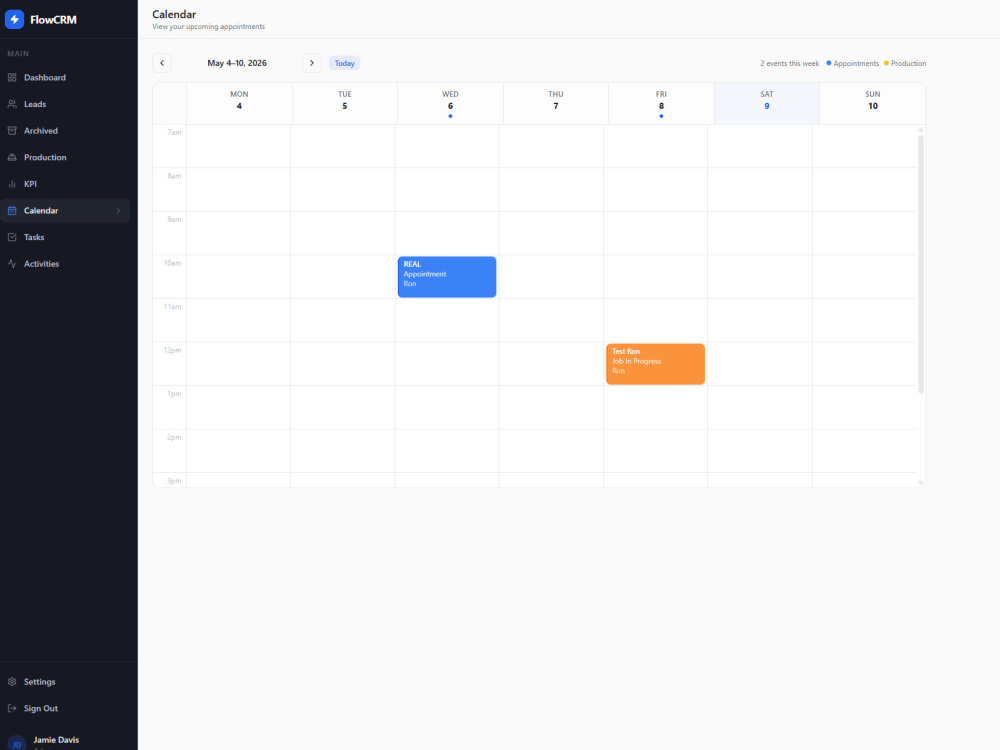Image resolution: width=1000 pixels, height=750 pixels.
Task: Click Sign Out label
Action: (41, 709)
